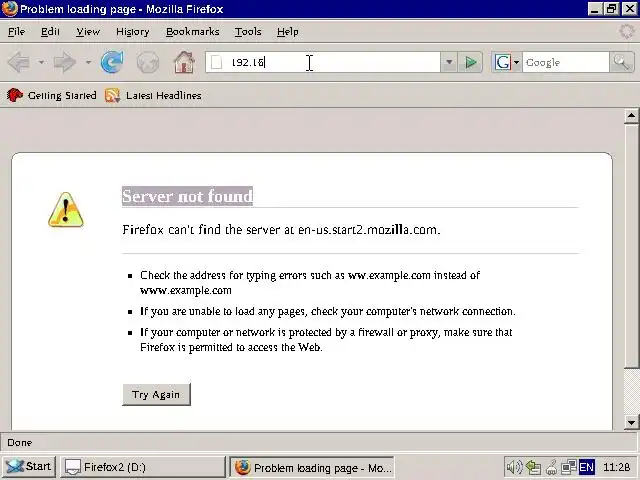This screenshot has width=640, height=480.
Task: Click the network connection tray icon
Action: [x=569, y=467]
